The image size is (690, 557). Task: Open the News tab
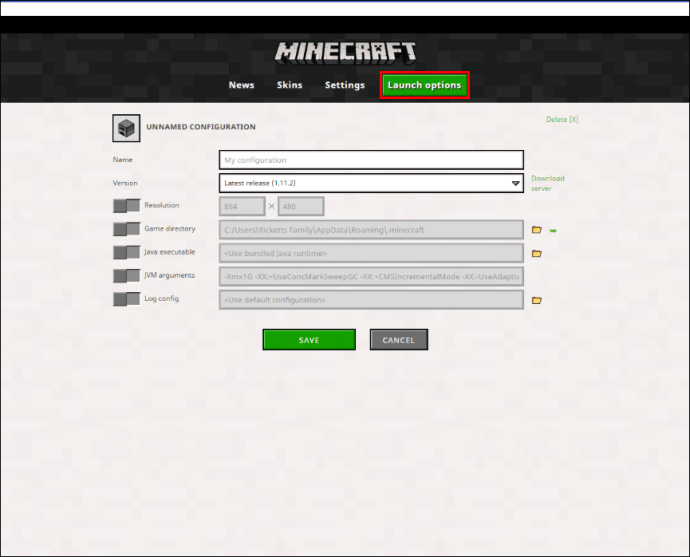(x=242, y=85)
